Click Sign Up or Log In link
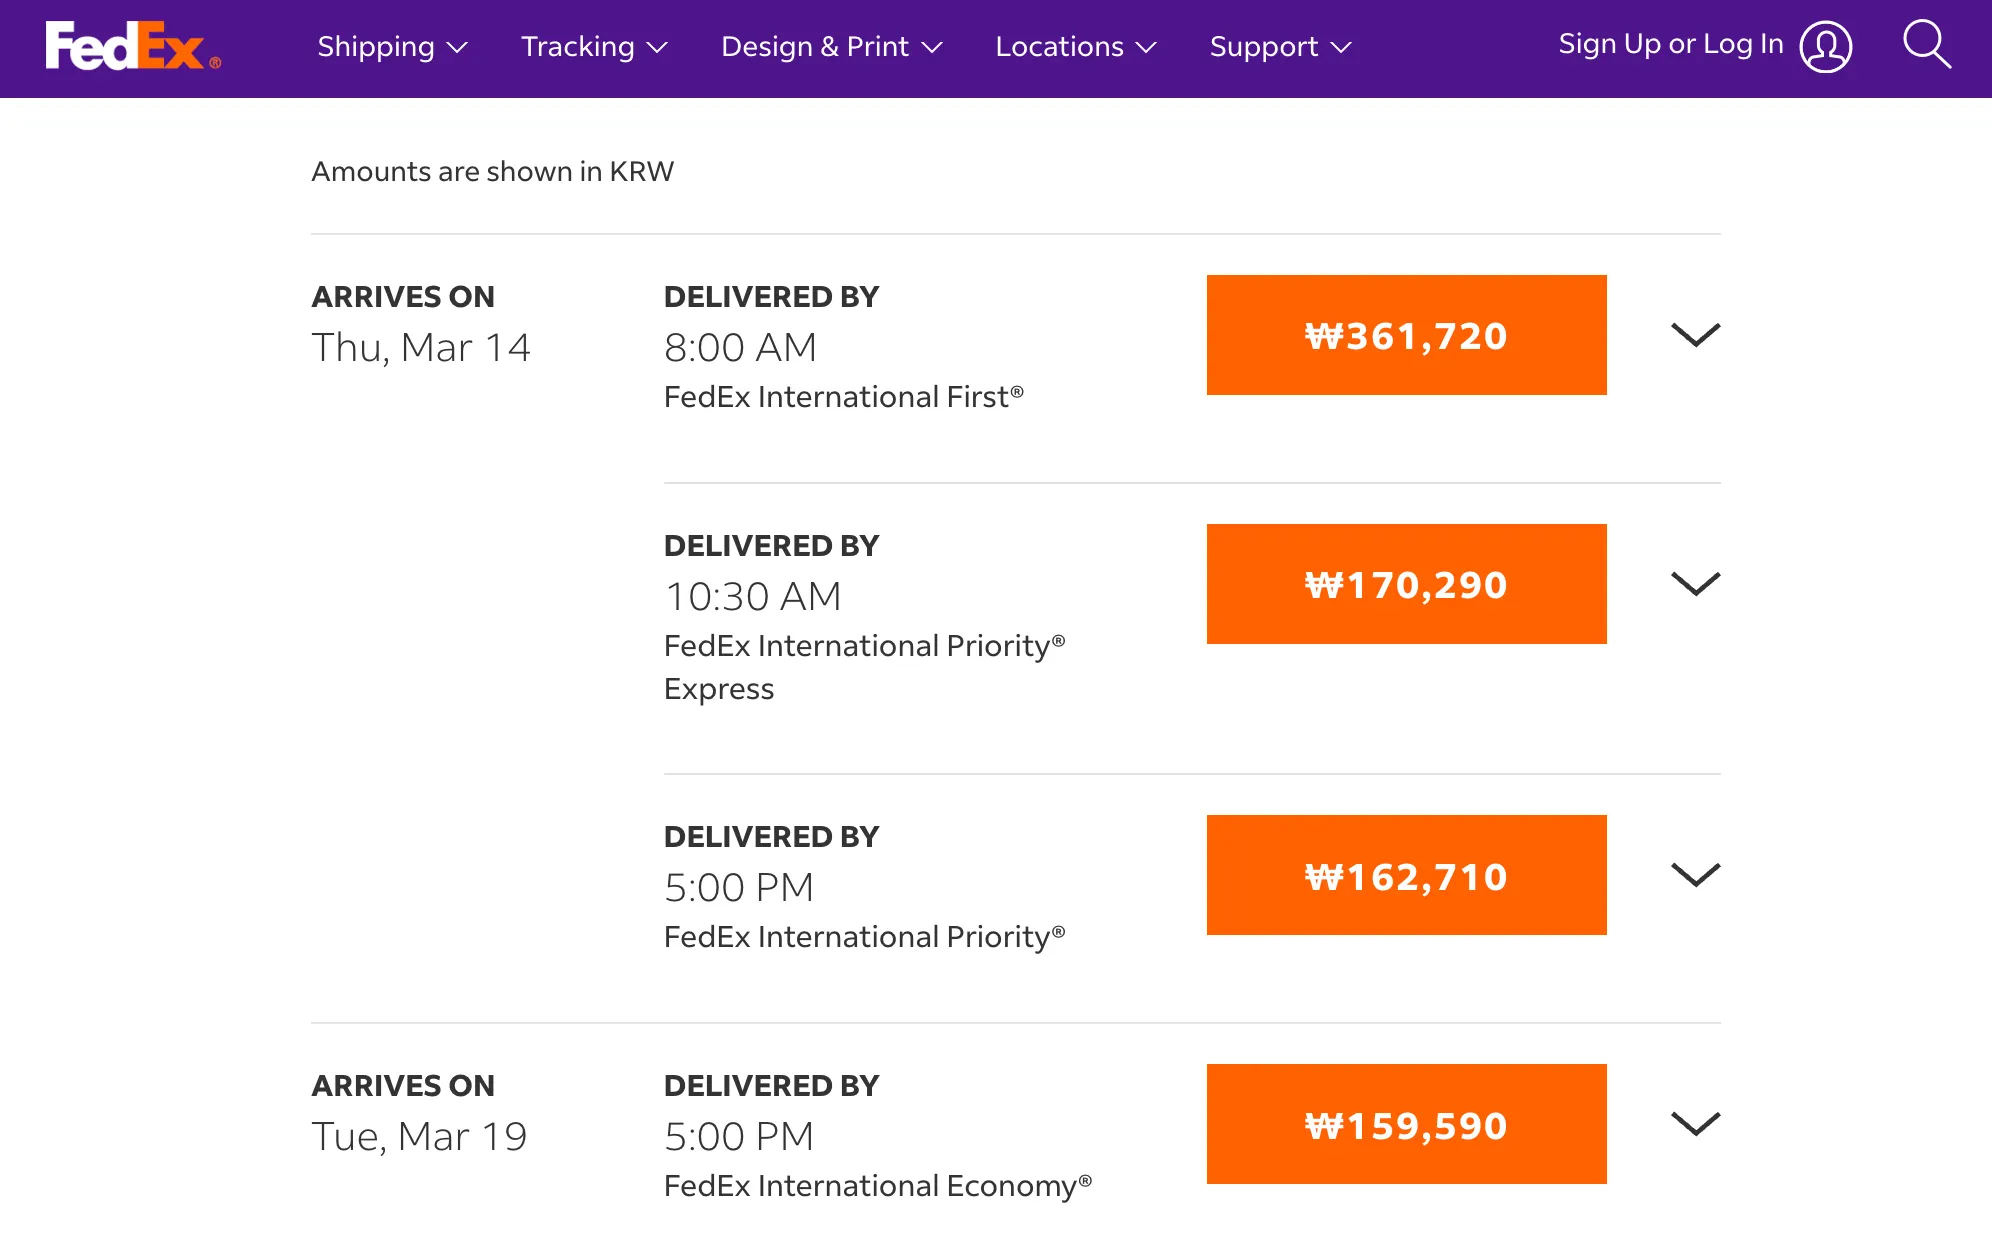This screenshot has width=1992, height=1252. click(x=1670, y=44)
